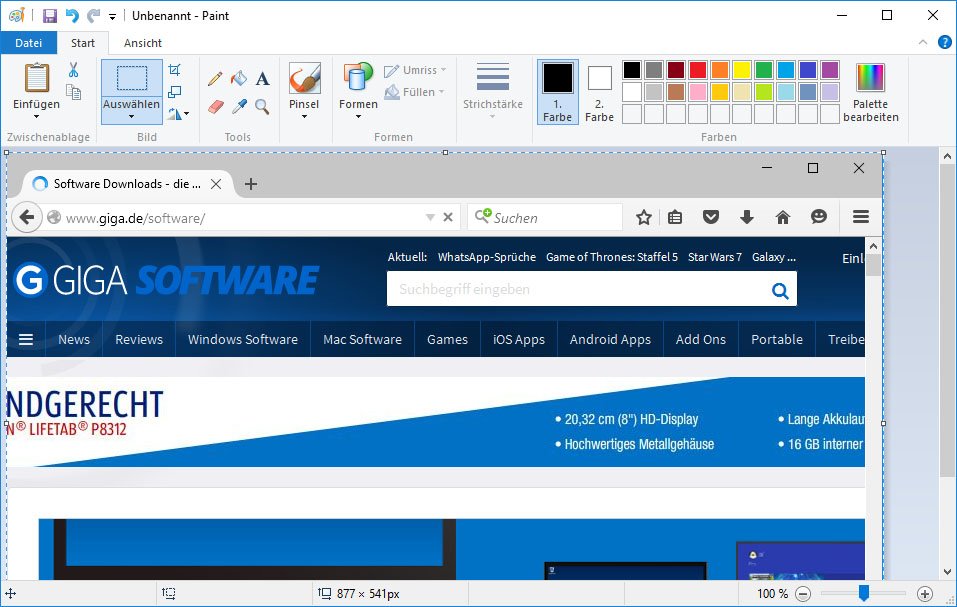The height and width of the screenshot is (607, 957).
Task: Copy selection with the copy icon
Action: click(73, 92)
